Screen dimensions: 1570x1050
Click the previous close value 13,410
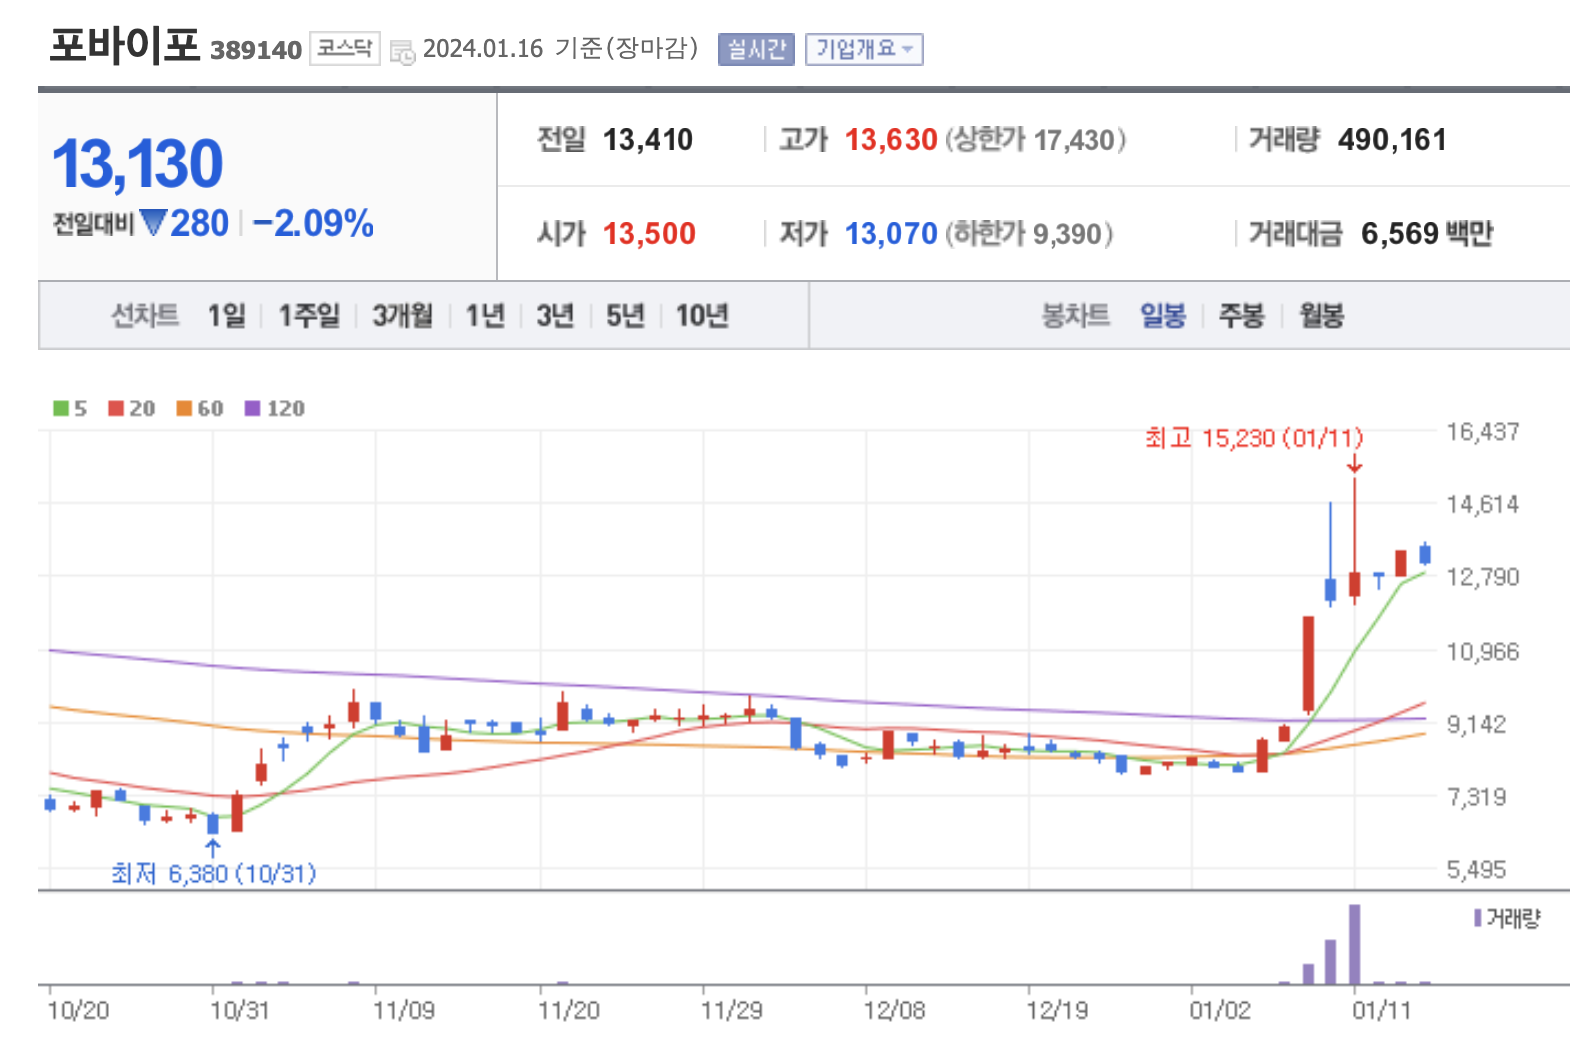(648, 140)
